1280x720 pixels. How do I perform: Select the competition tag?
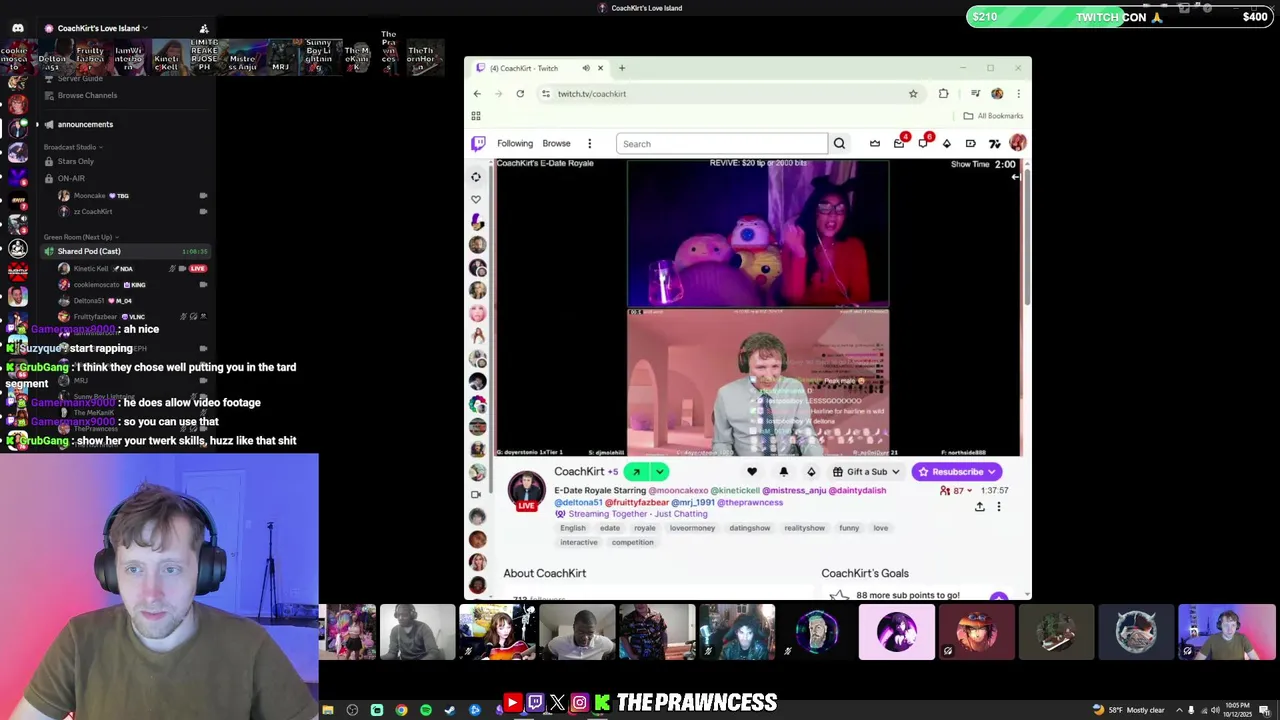click(x=632, y=542)
